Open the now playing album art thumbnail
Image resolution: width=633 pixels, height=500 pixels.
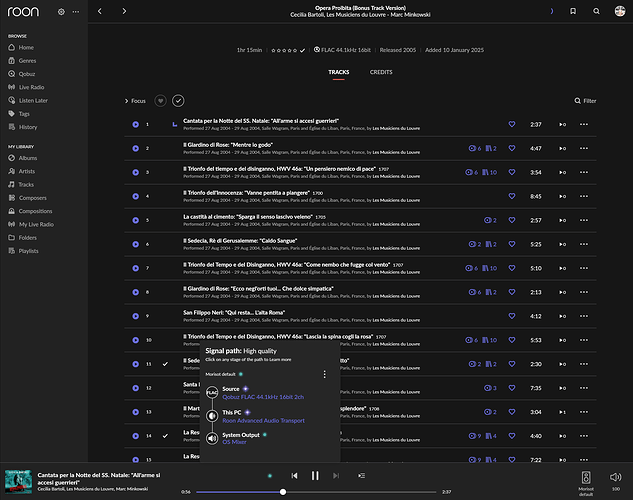point(18,481)
